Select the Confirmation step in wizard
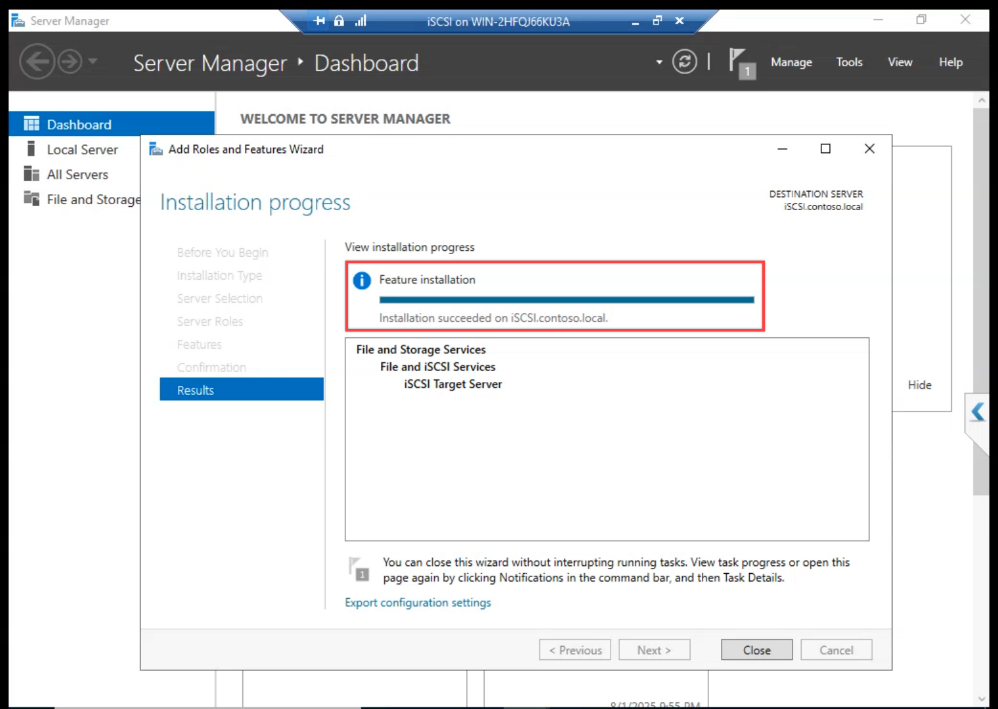This screenshot has height=709, width=998. pos(211,367)
